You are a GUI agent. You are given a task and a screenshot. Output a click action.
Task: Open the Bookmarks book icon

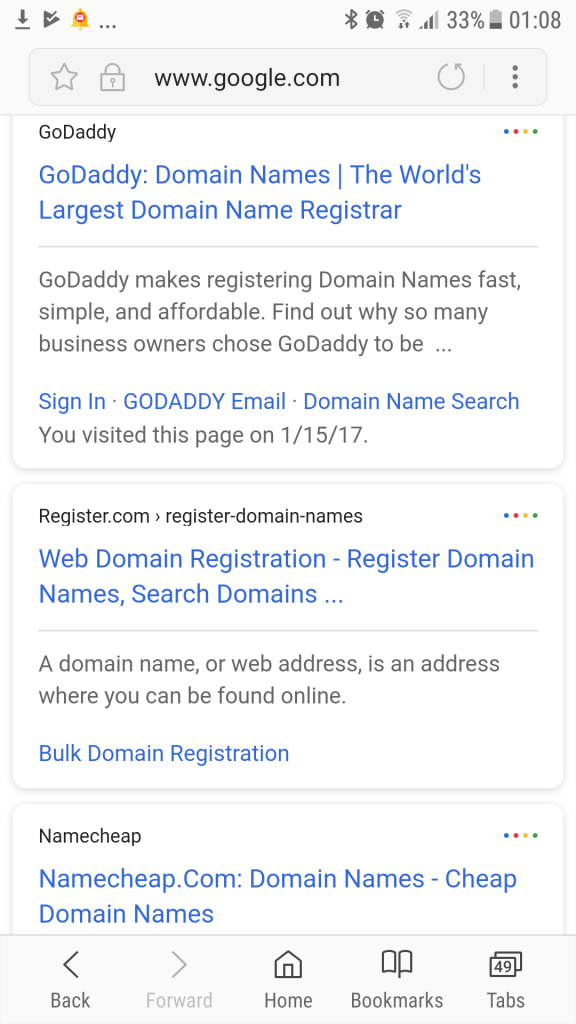[x=396, y=980]
